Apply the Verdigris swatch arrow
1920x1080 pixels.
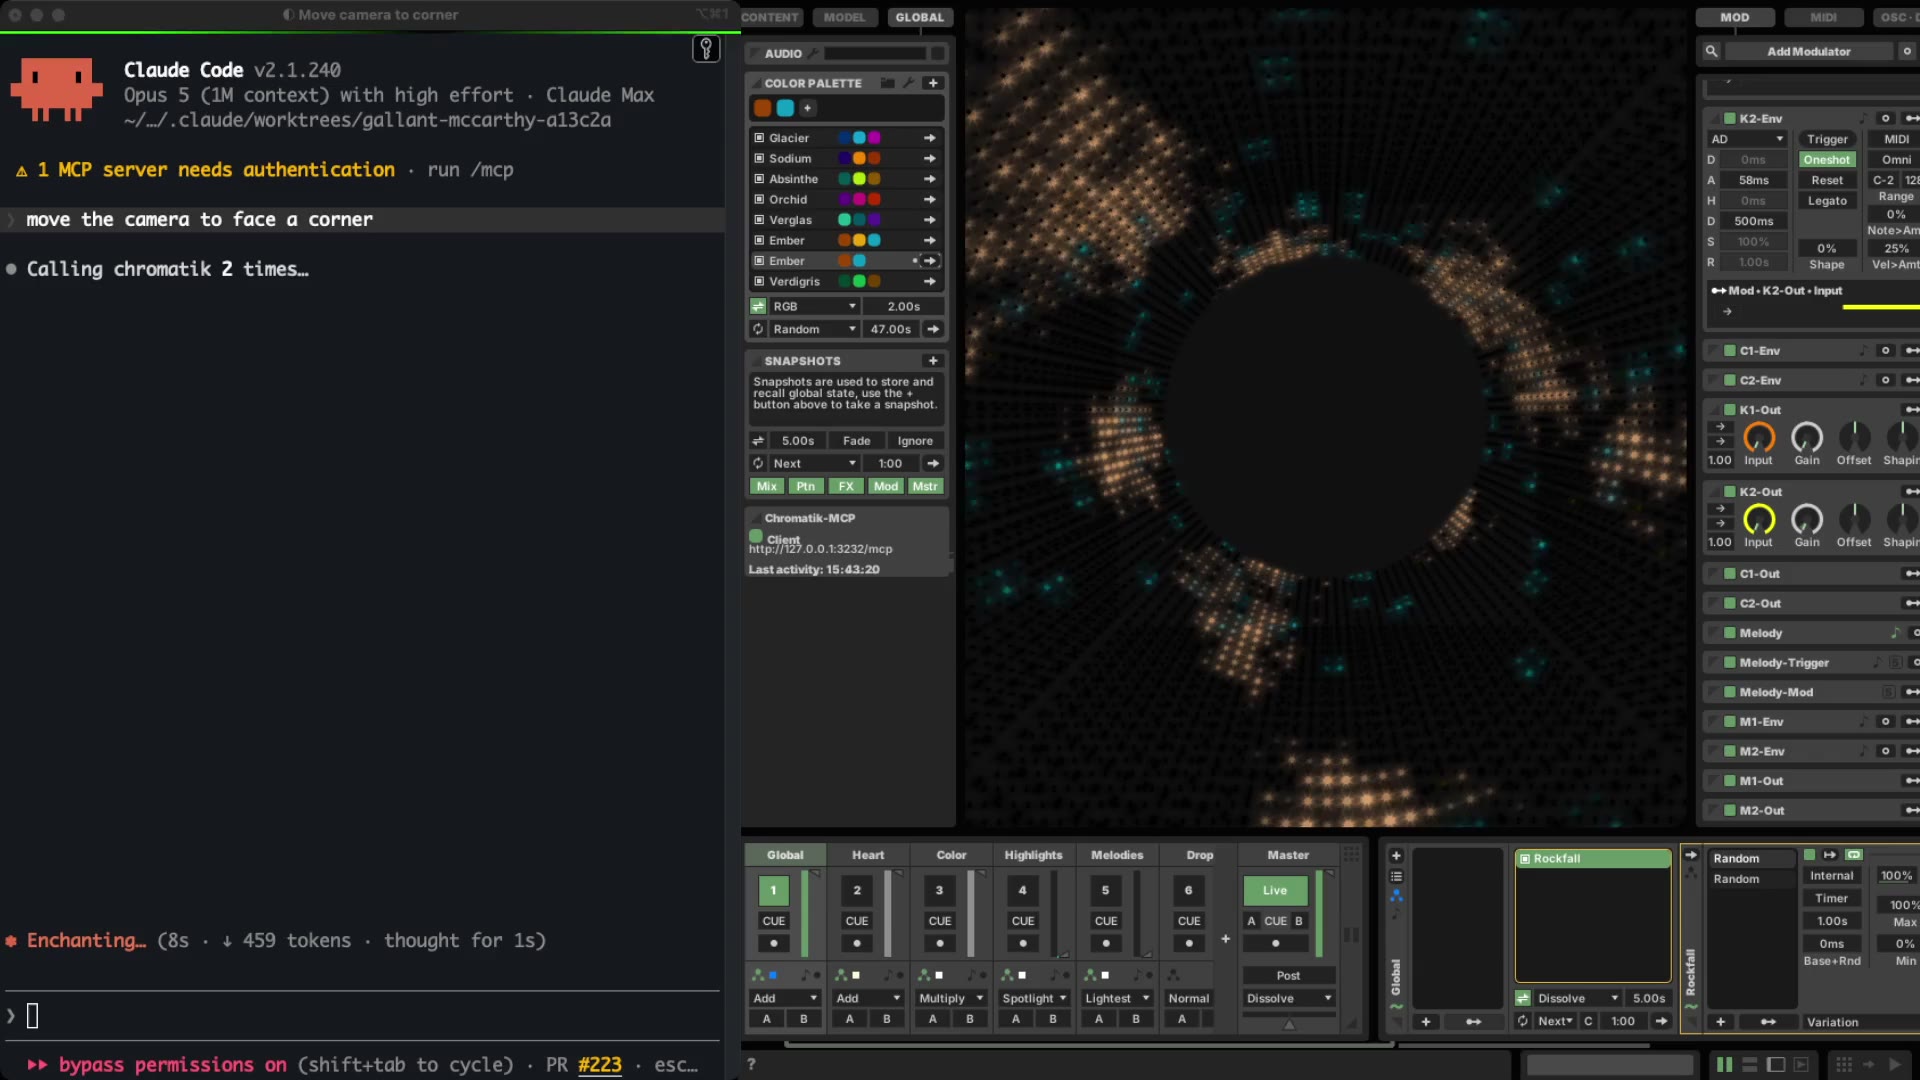click(x=930, y=282)
